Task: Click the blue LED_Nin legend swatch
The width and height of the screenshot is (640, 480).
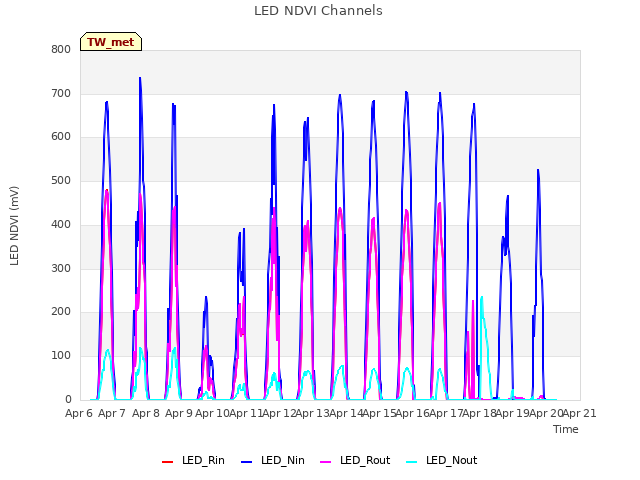Action: 247,461
